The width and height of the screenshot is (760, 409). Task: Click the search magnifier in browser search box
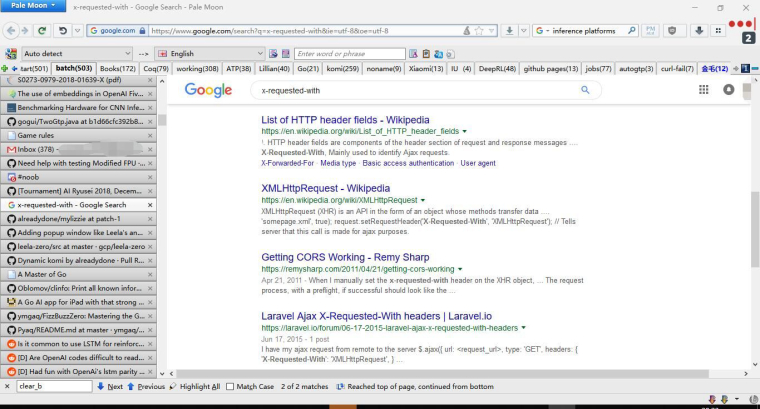(x=632, y=30)
